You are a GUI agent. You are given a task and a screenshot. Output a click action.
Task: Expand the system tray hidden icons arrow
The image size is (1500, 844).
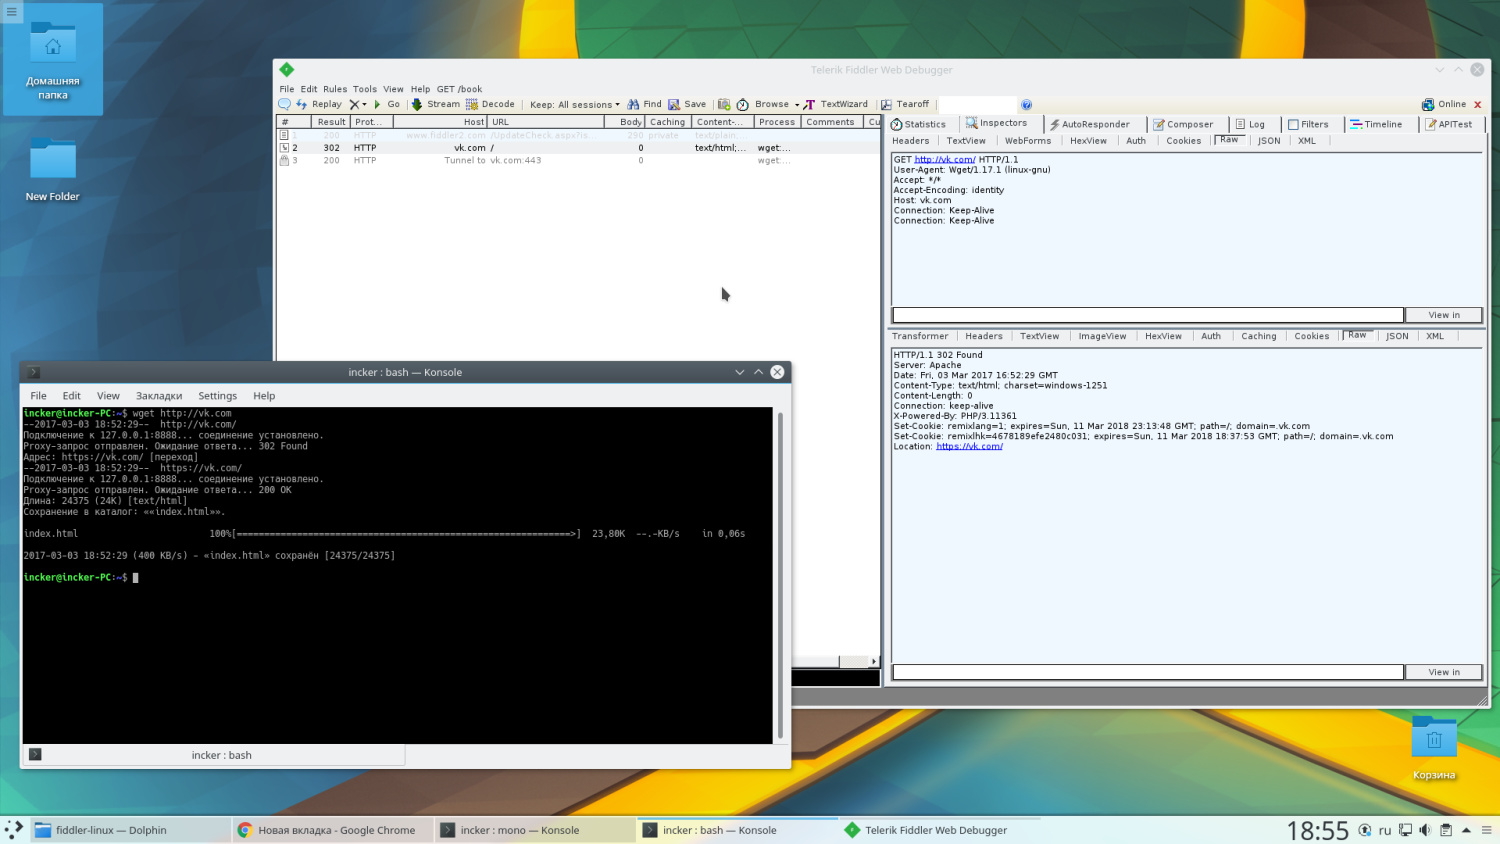pos(1466,830)
